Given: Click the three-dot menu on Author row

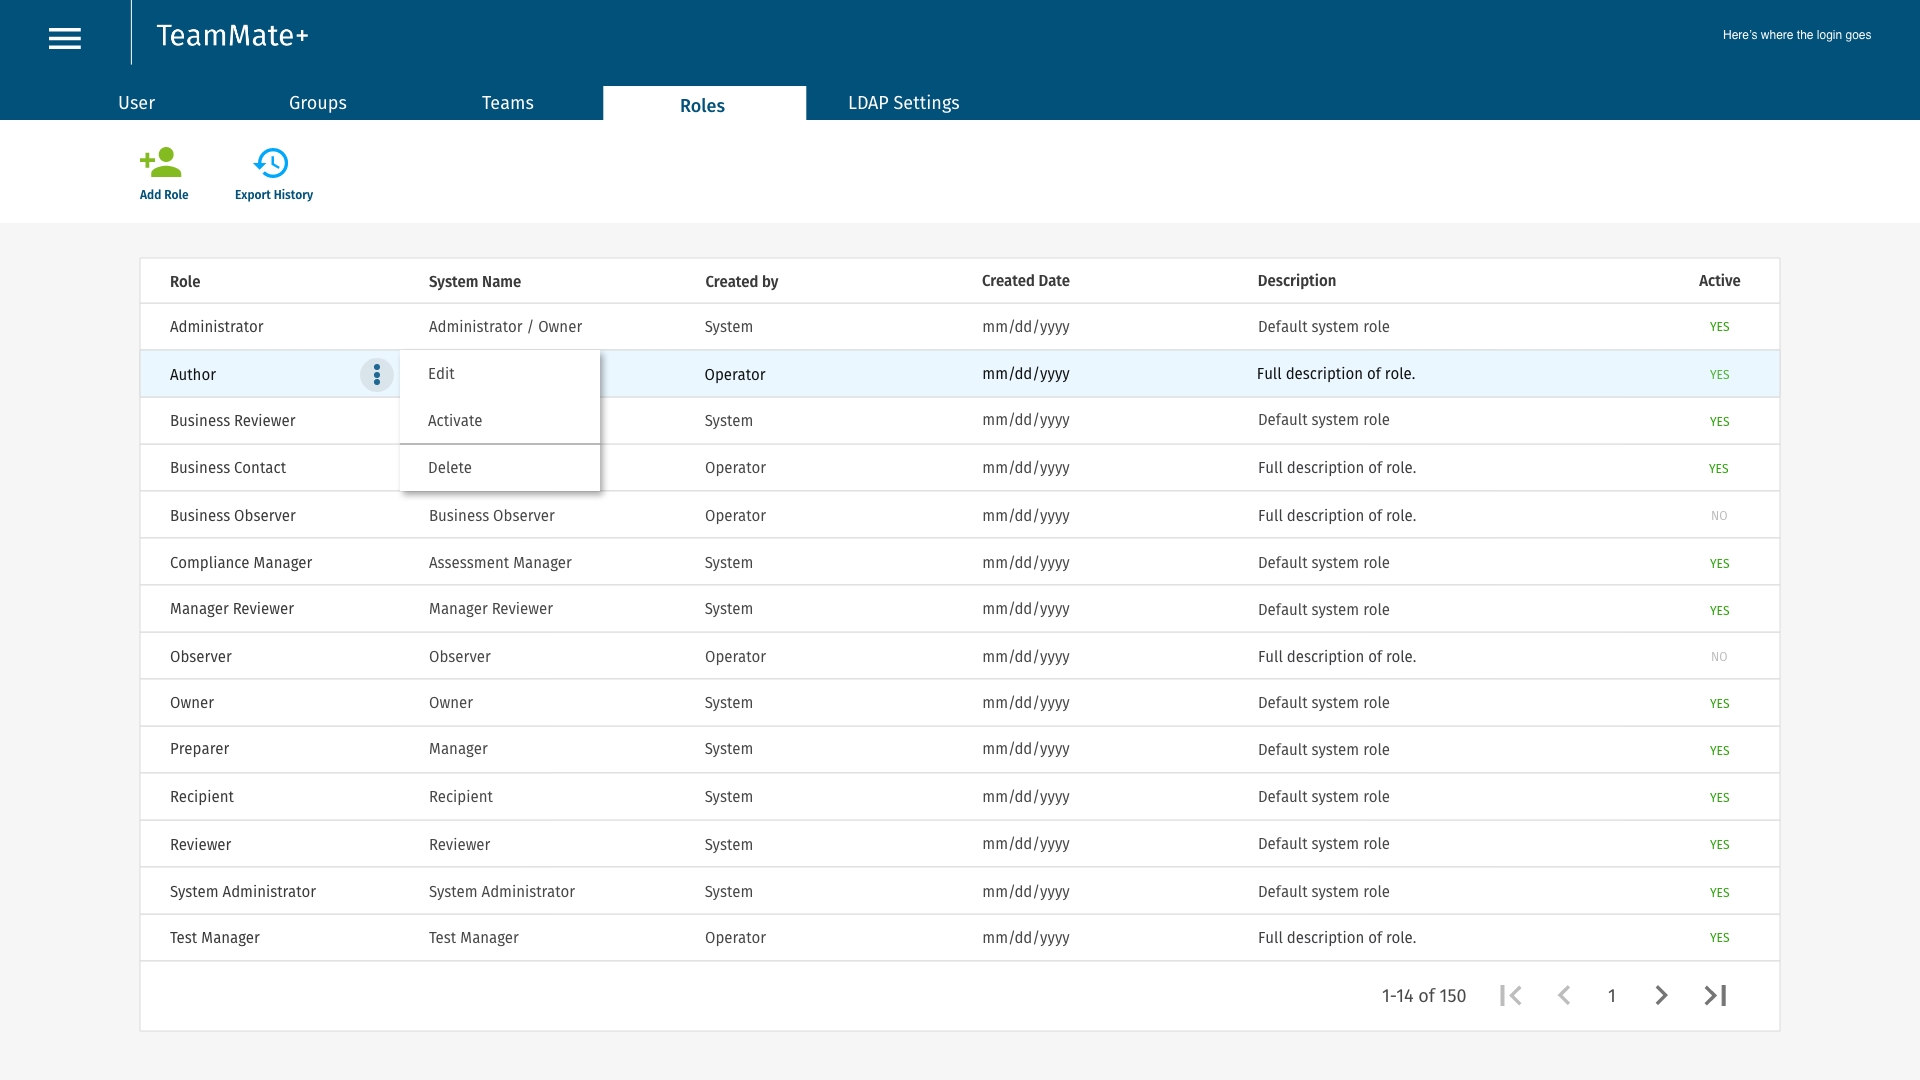Looking at the screenshot, I should (377, 375).
